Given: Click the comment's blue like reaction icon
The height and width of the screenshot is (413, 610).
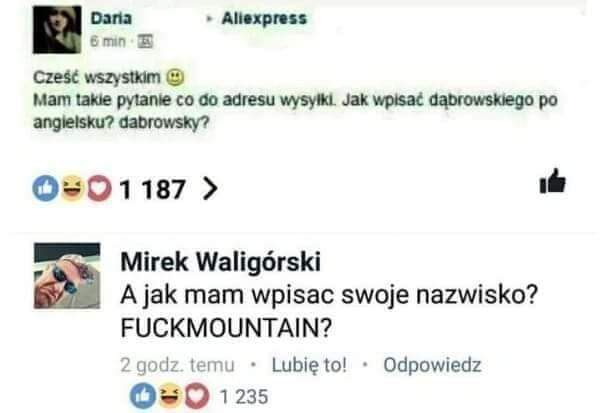Looking at the screenshot, I should pyautogui.click(x=143, y=396).
